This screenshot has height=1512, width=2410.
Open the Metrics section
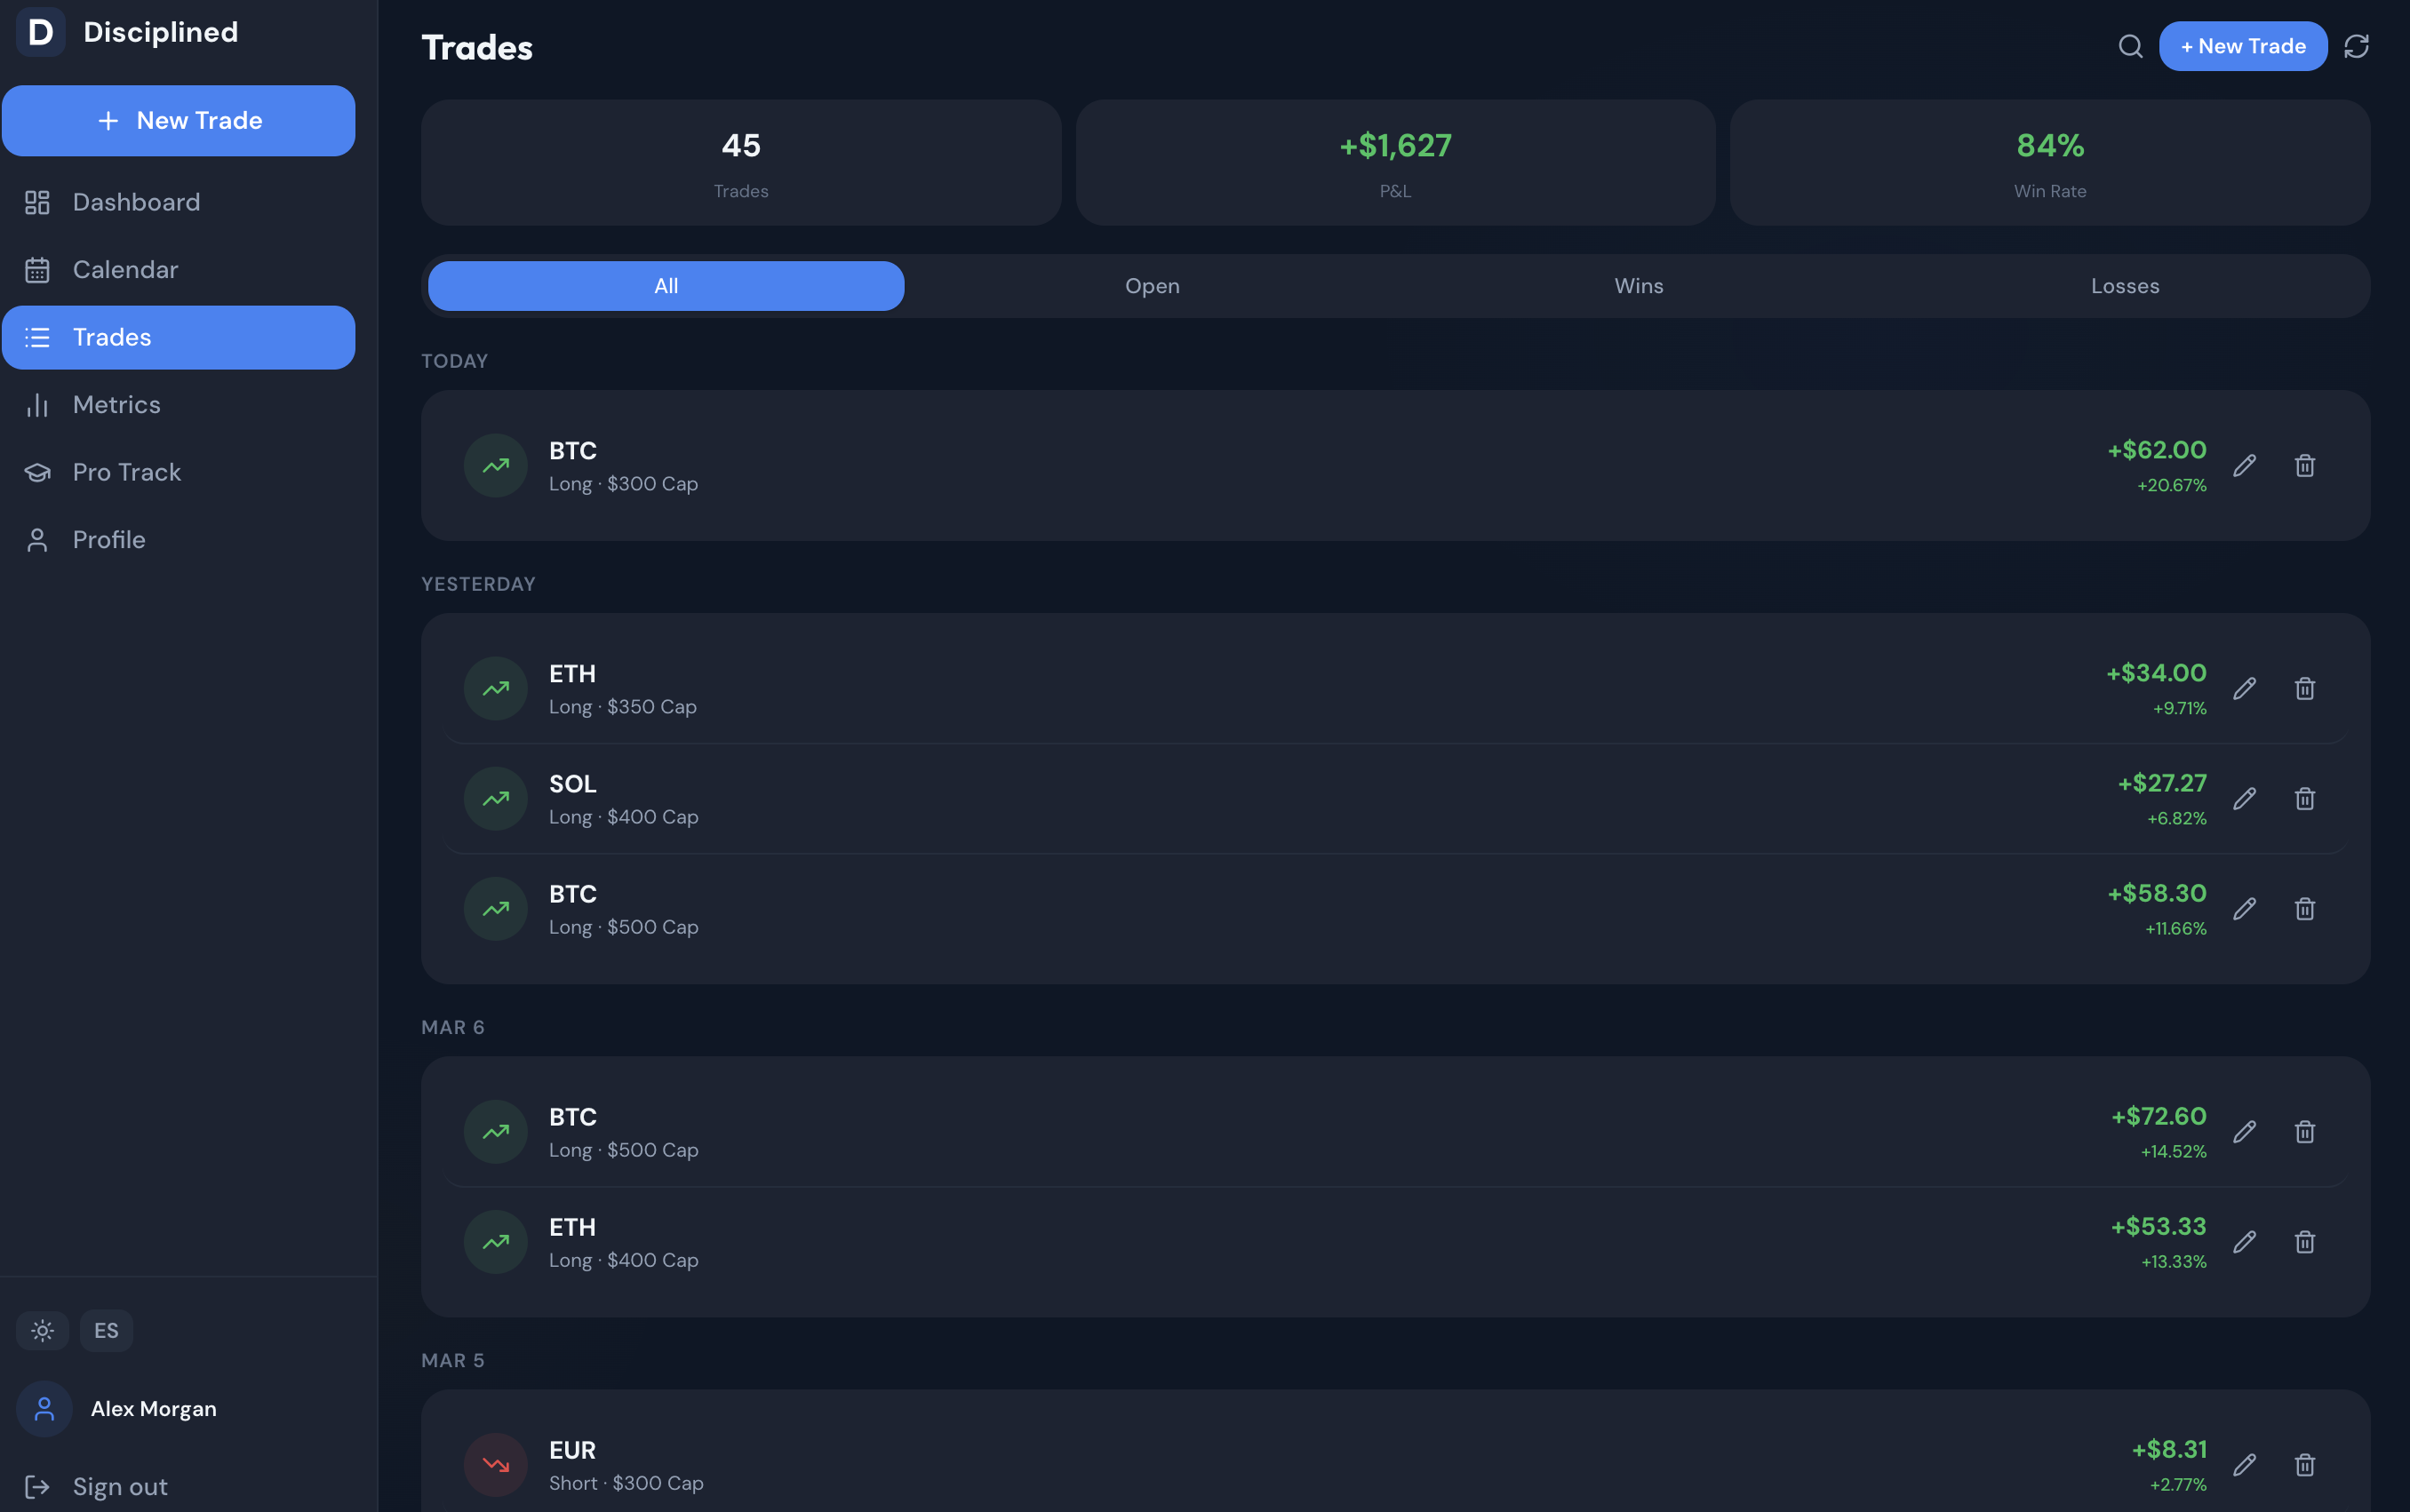[116, 404]
